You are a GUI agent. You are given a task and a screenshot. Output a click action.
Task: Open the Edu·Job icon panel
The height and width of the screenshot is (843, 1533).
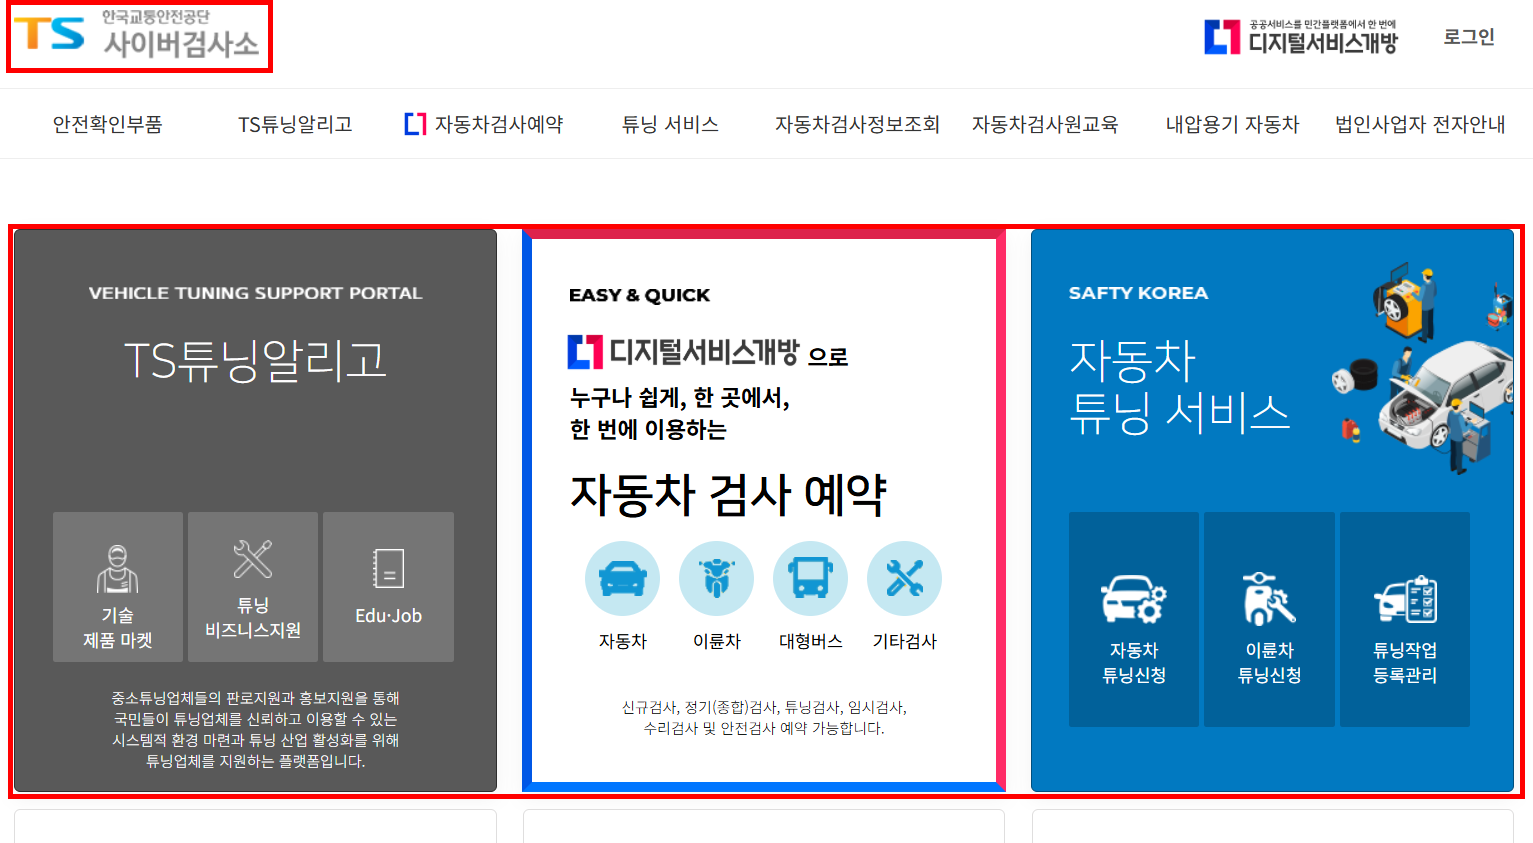[387, 587]
